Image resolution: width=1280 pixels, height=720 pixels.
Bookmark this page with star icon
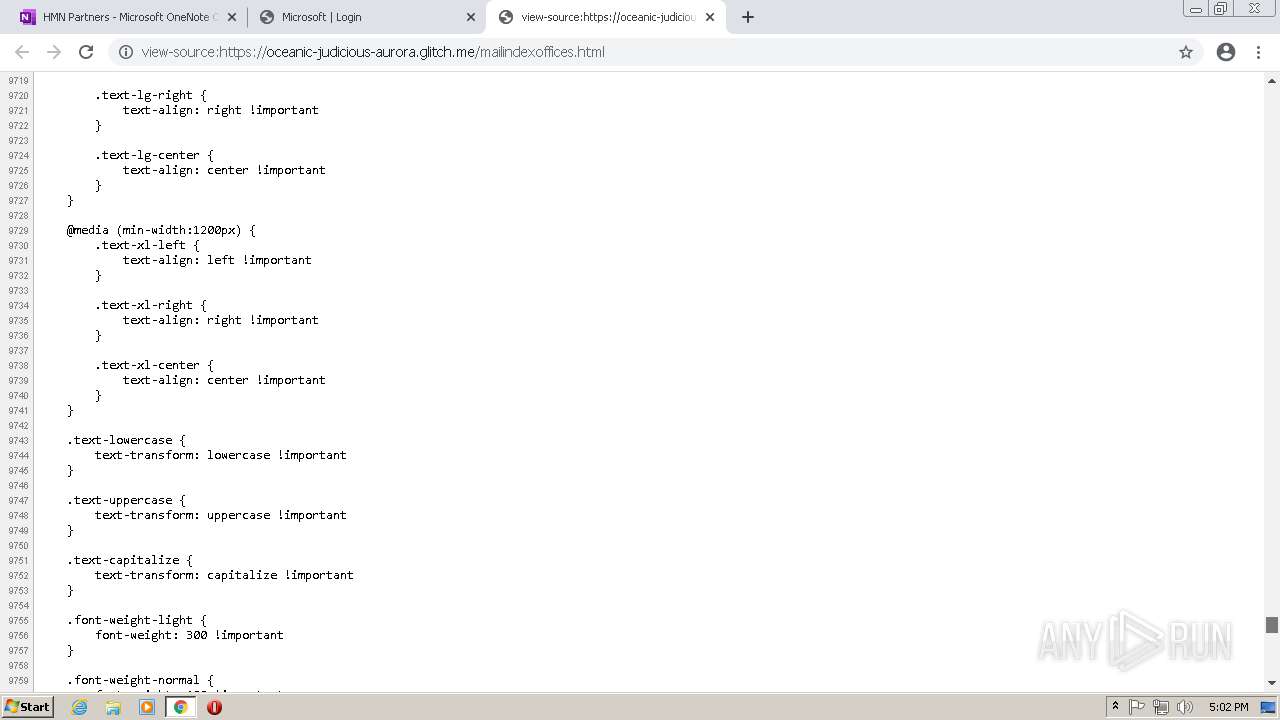(1186, 52)
